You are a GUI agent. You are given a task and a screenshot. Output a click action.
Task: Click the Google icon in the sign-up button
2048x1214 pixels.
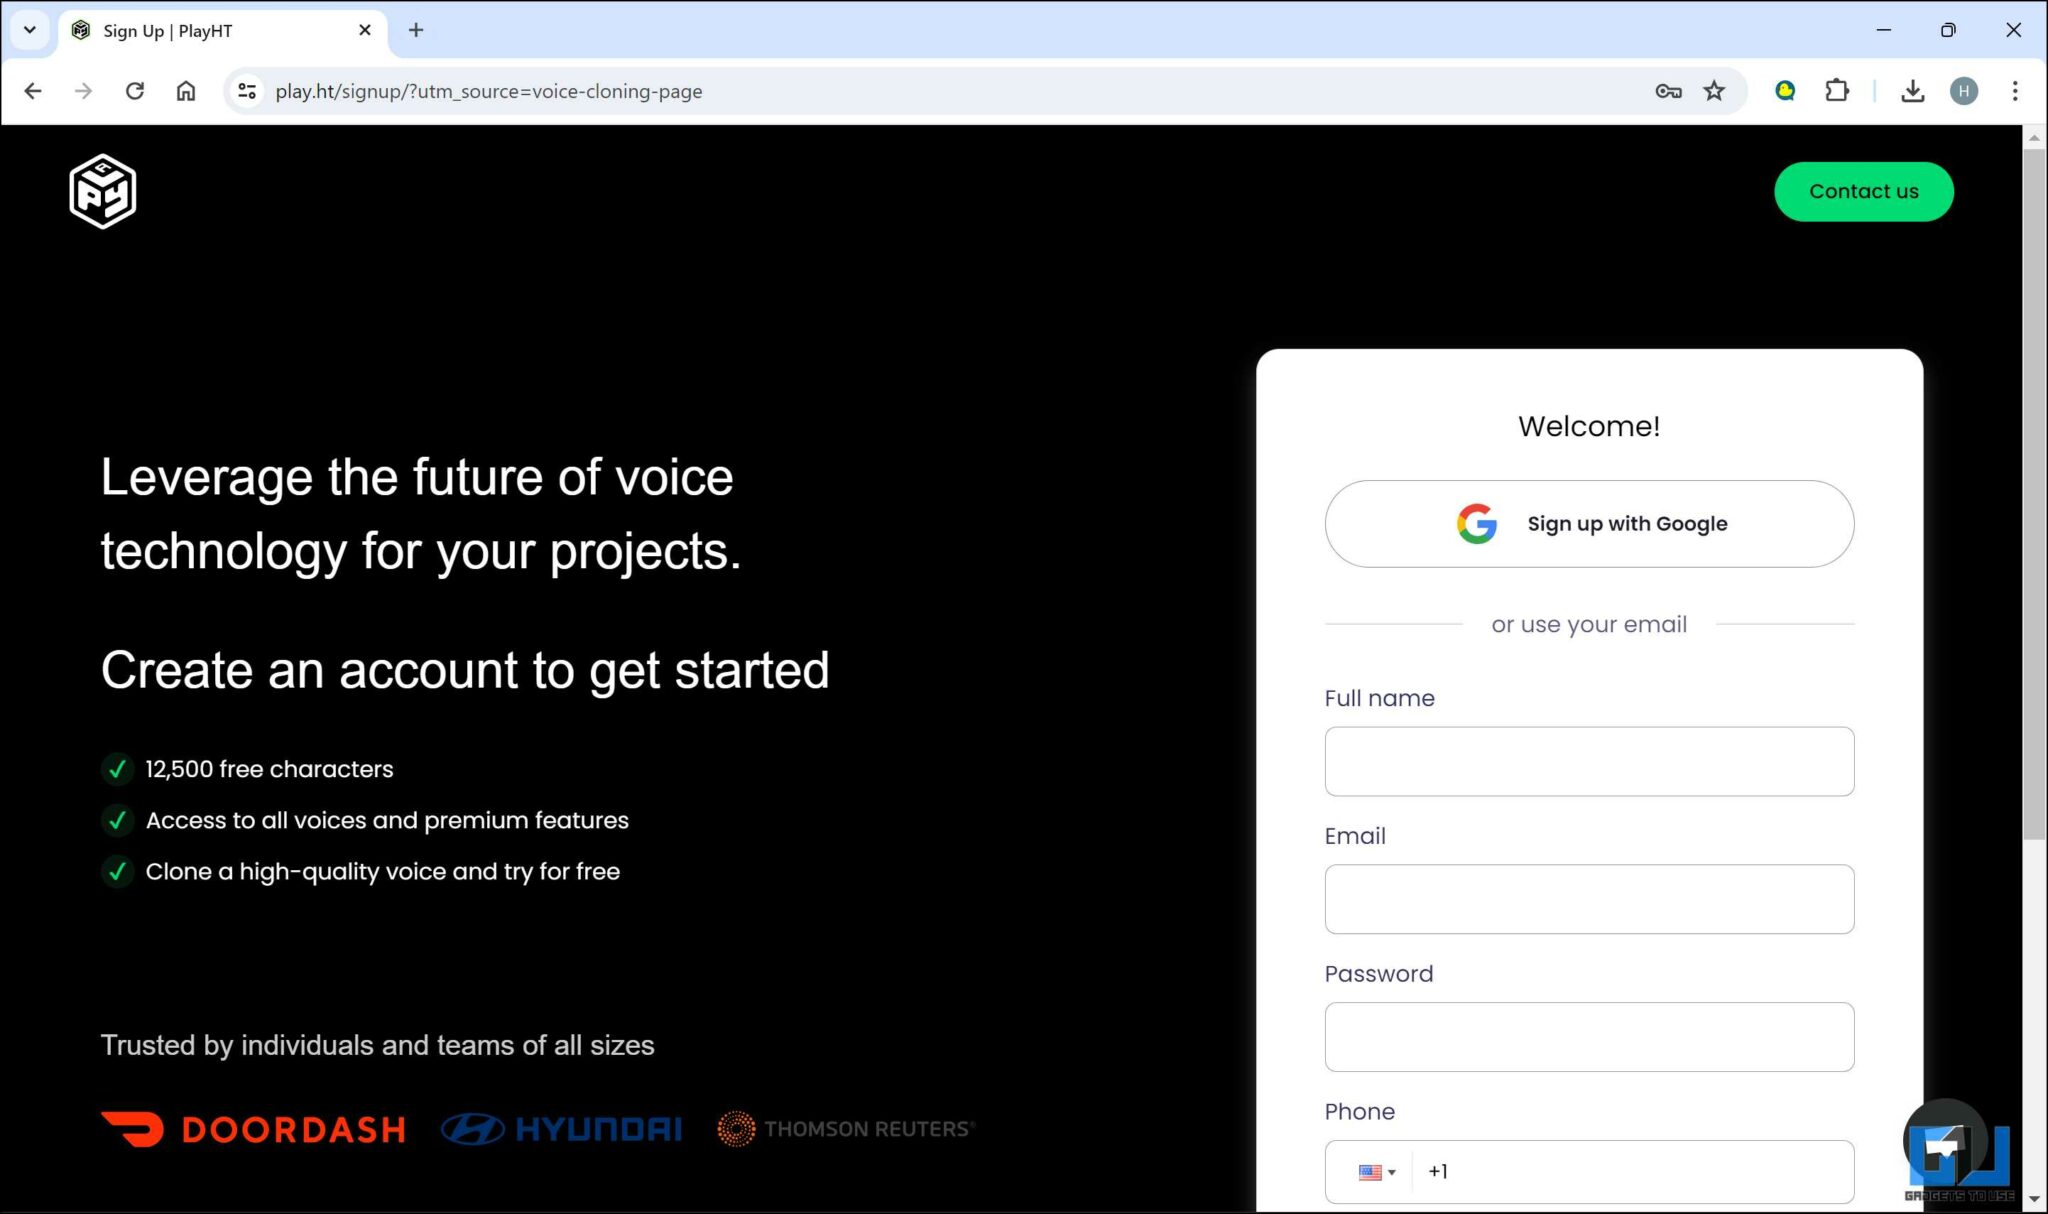tap(1476, 523)
